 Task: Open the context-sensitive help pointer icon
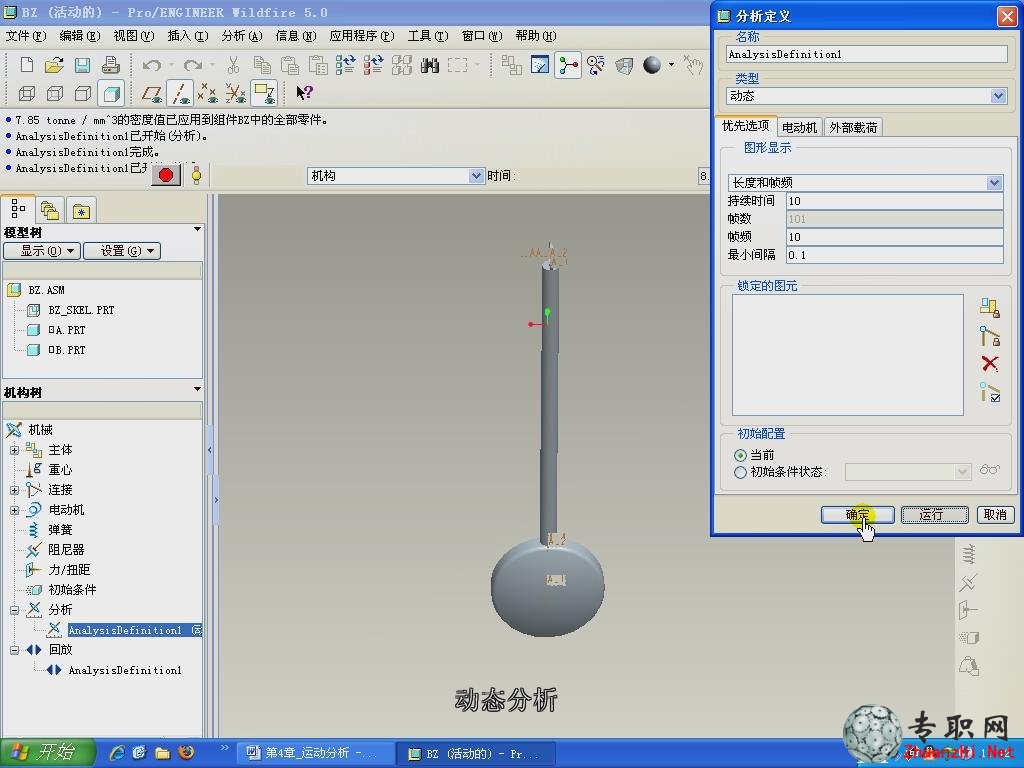(x=304, y=93)
